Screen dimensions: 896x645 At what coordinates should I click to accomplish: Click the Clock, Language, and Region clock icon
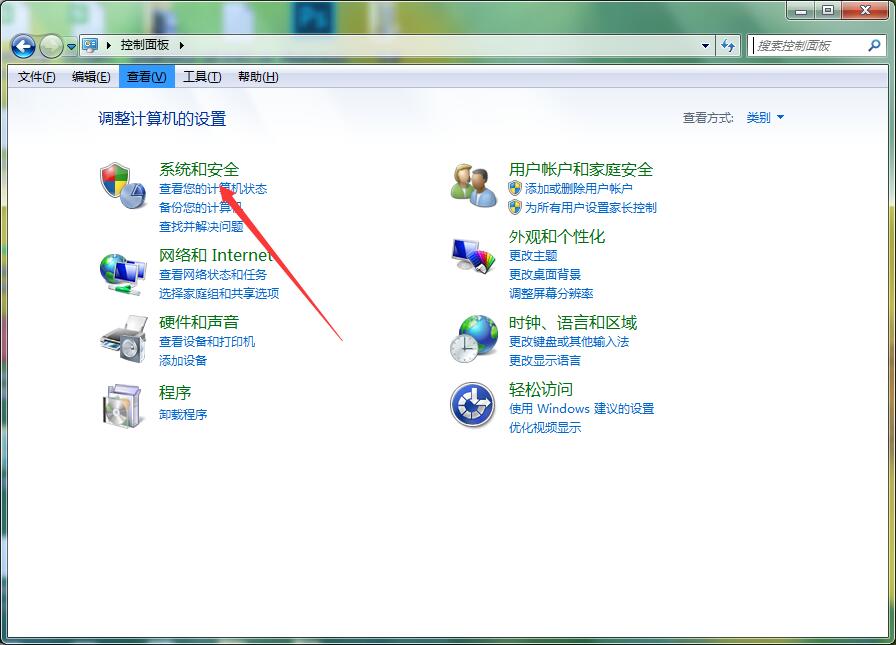click(x=472, y=337)
